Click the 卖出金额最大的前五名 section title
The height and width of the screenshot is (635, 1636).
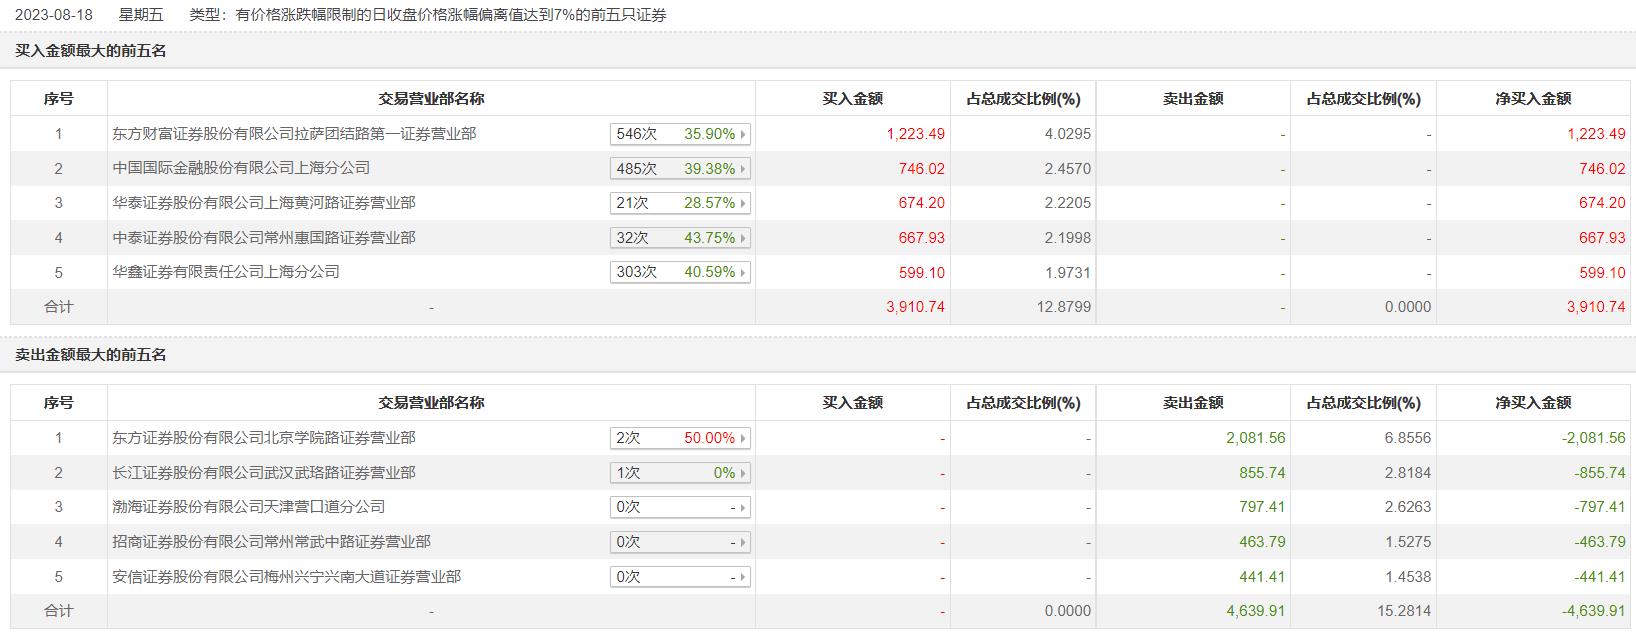91,355
